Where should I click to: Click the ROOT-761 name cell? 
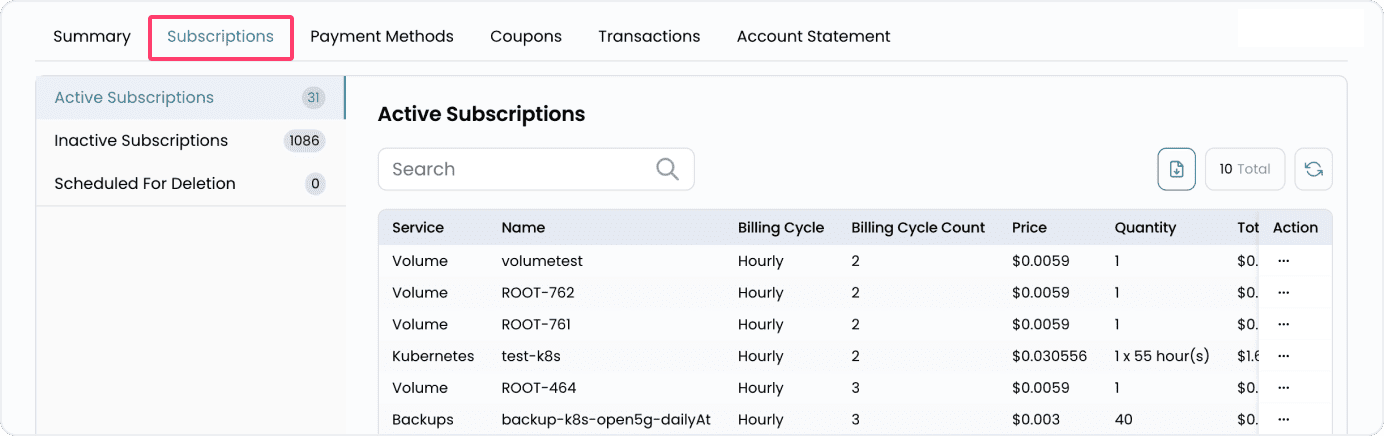(538, 325)
